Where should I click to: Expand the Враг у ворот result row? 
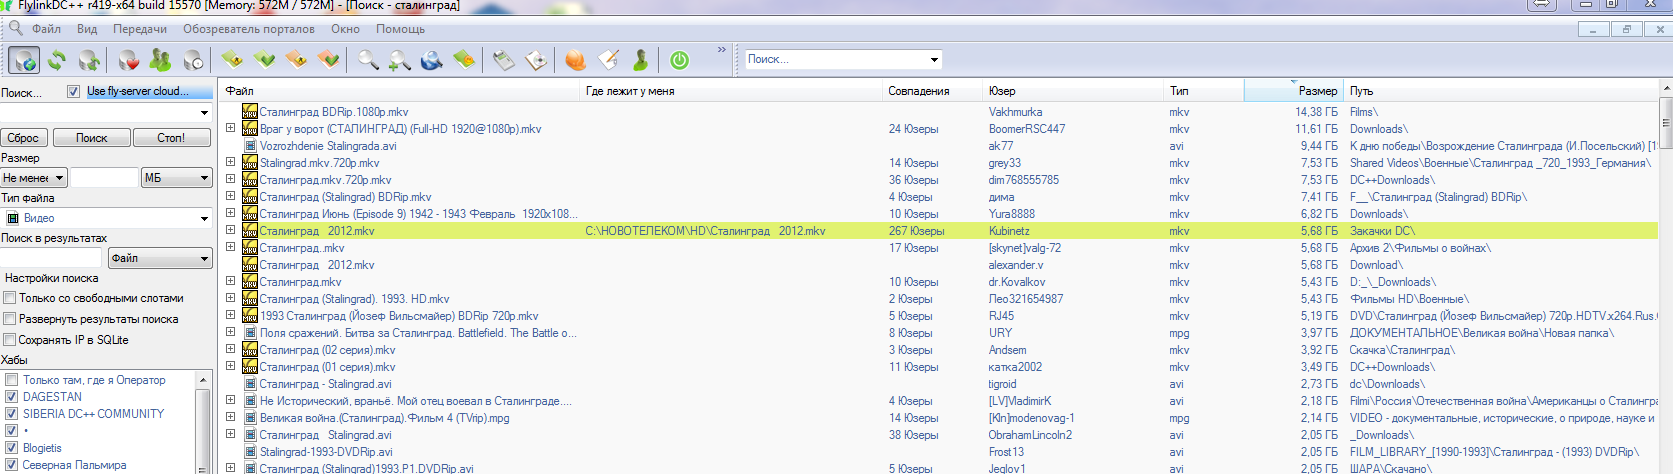tap(230, 129)
